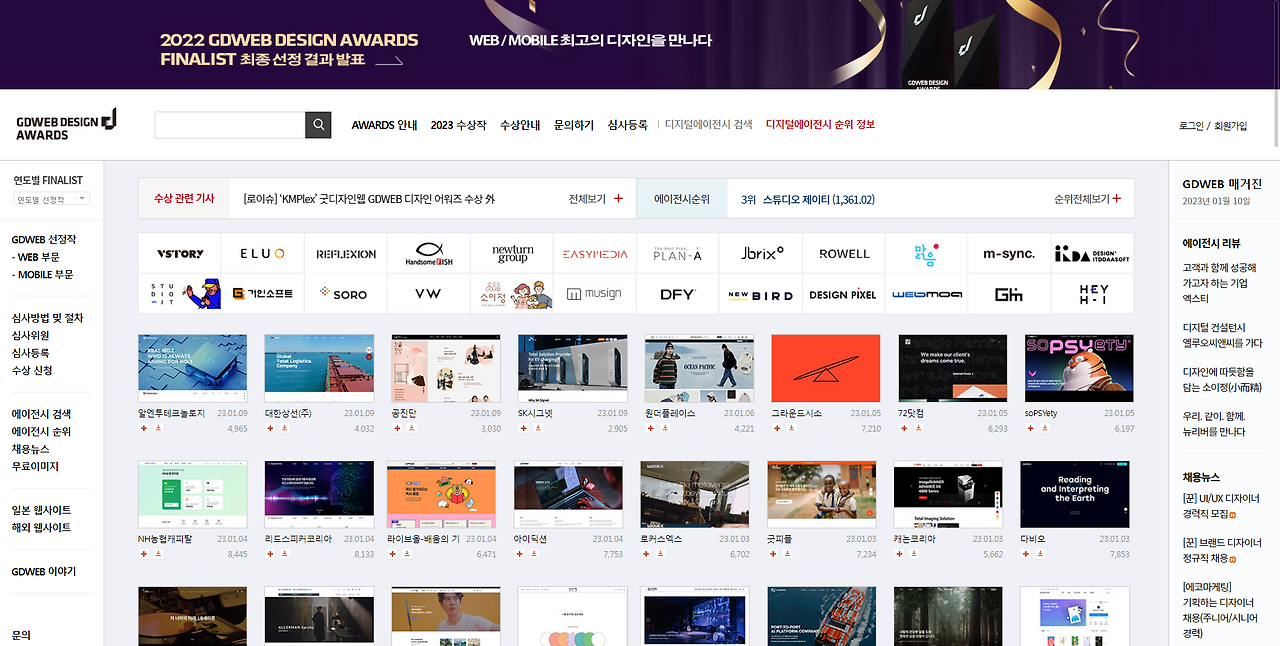Open 문의하기 menu
Image resolution: width=1280 pixels, height=646 pixels.
[574, 125]
